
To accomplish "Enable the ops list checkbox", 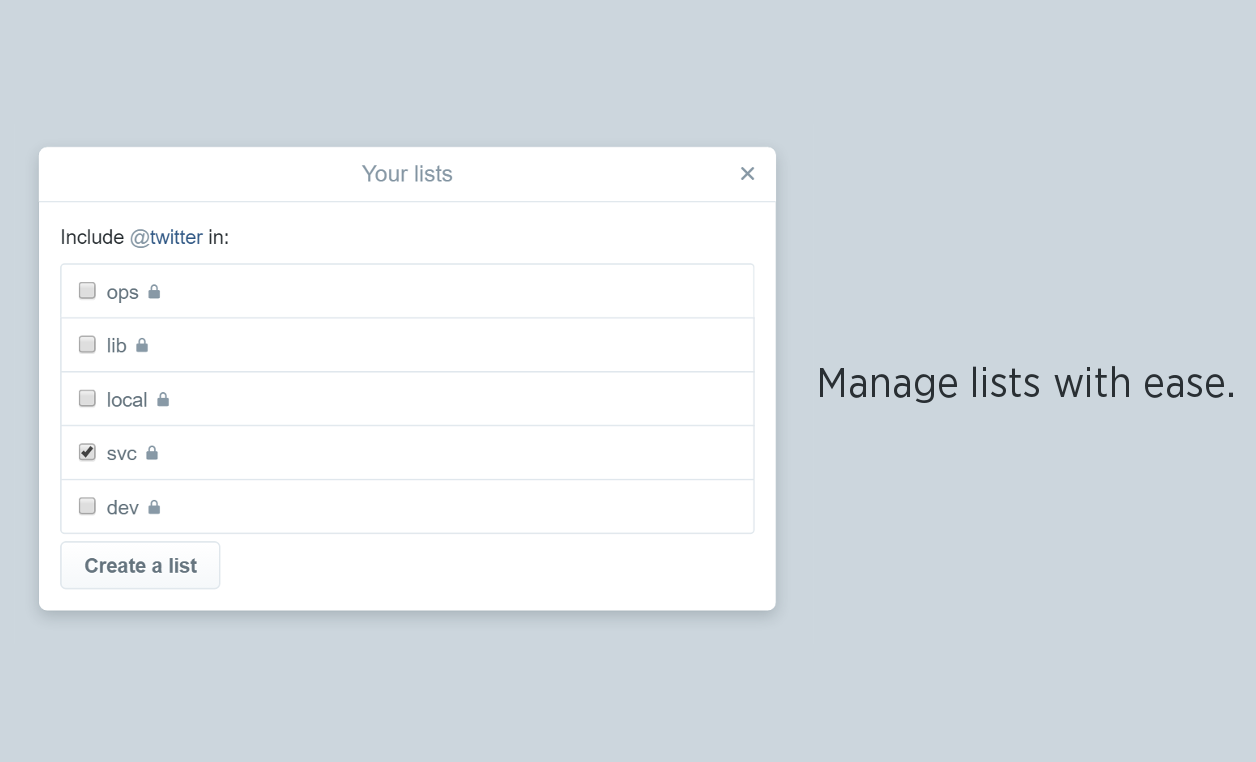I will tap(87, 290).
